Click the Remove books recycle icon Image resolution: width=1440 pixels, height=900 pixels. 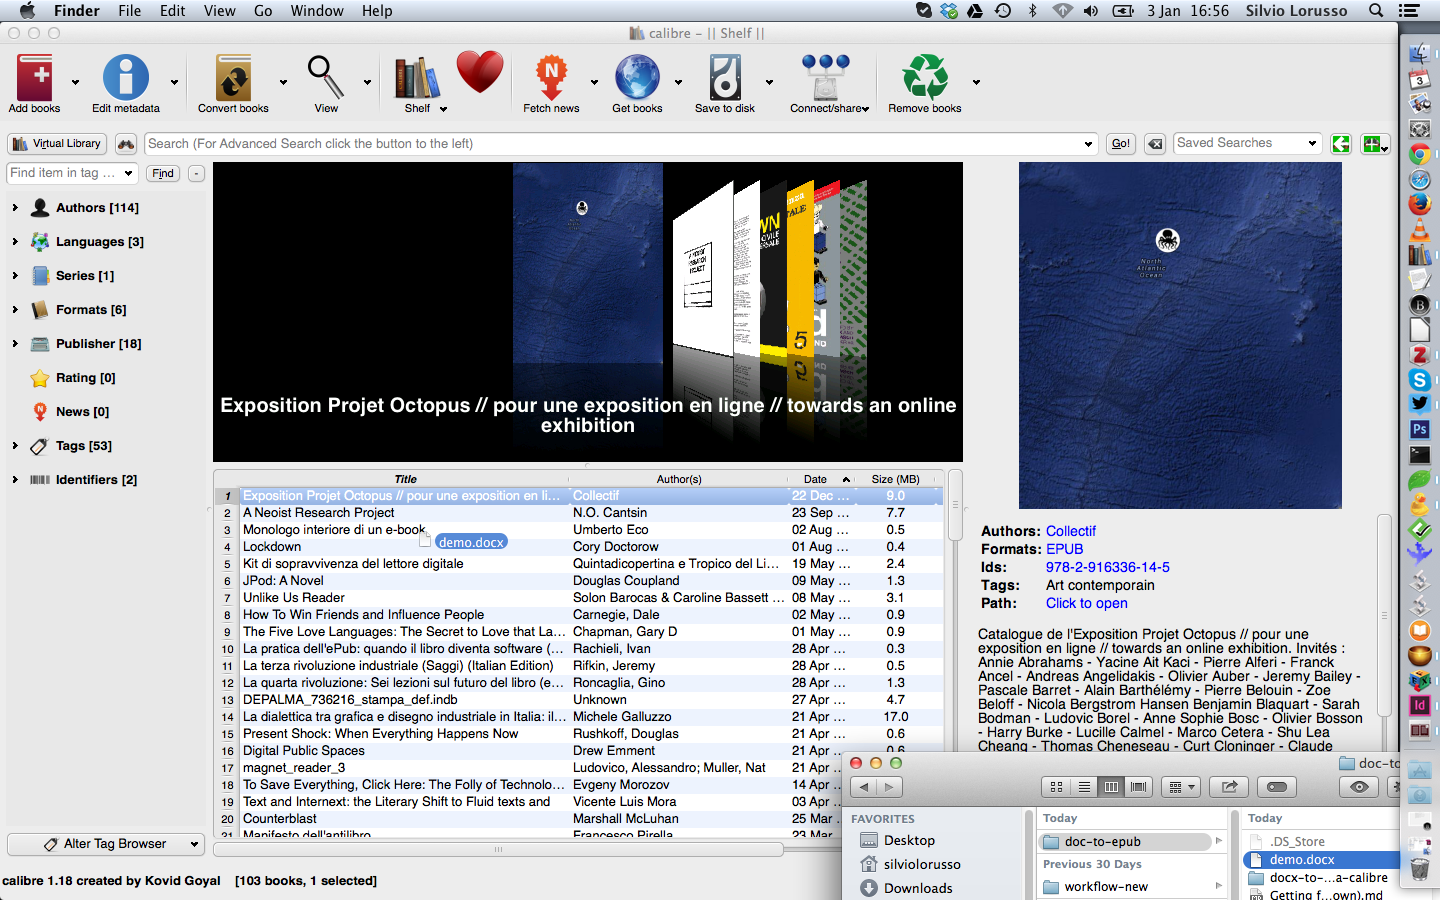click(925, 77)
